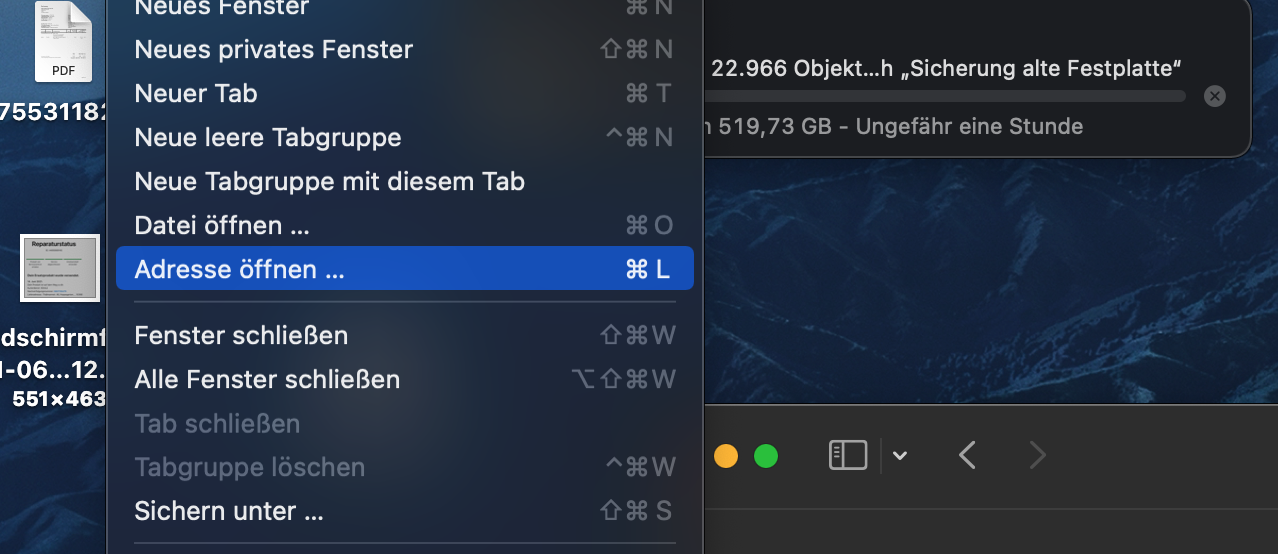This screenshot has height=554, width=1278.
Task: Choose "Neues privates Fenster" from the menu
Action: pos(273,49)
